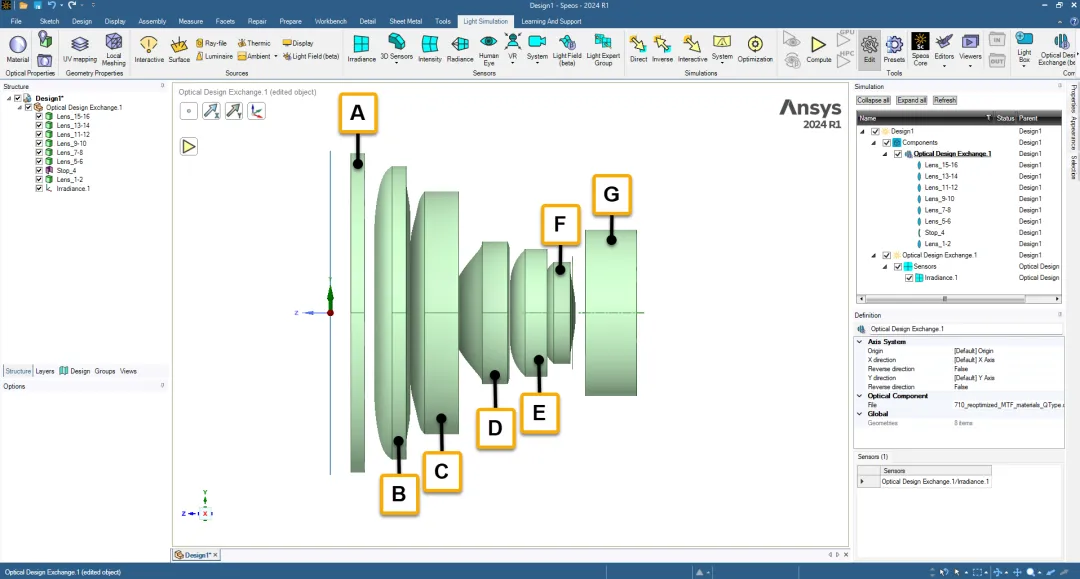Collapse the Optical Component section

[x=860, y=396]
